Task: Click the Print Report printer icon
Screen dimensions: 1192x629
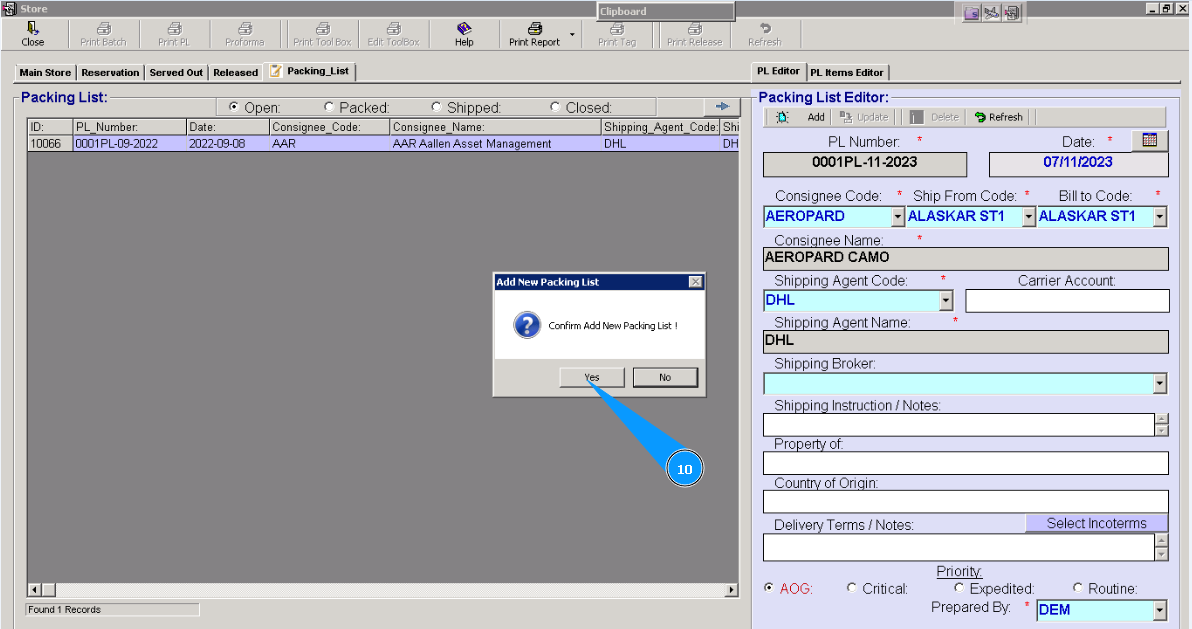Action: (534, 29)
